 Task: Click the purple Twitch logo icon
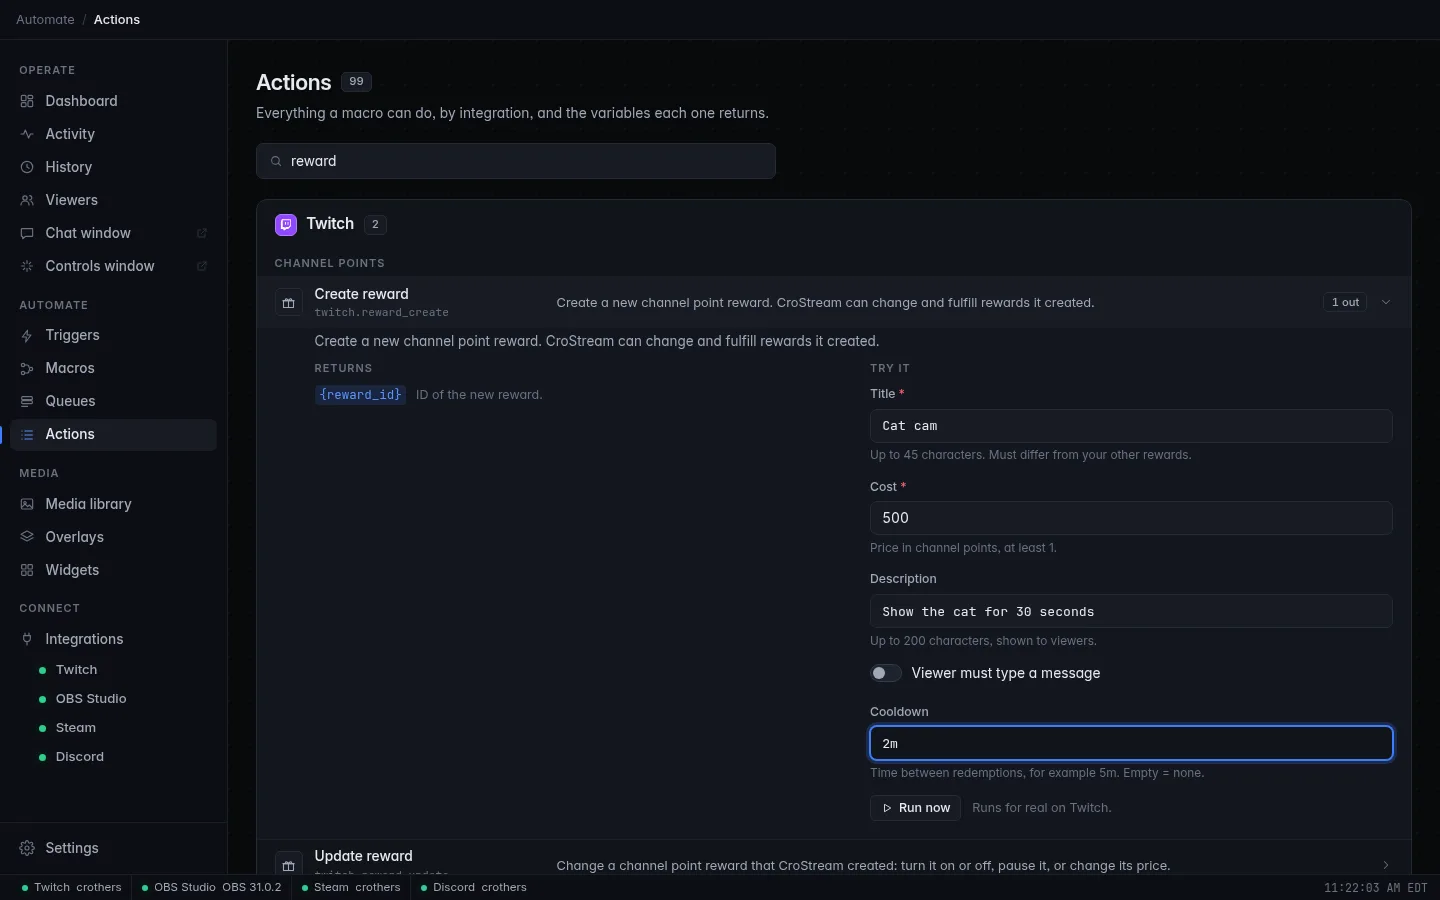[x=286, y=224]
